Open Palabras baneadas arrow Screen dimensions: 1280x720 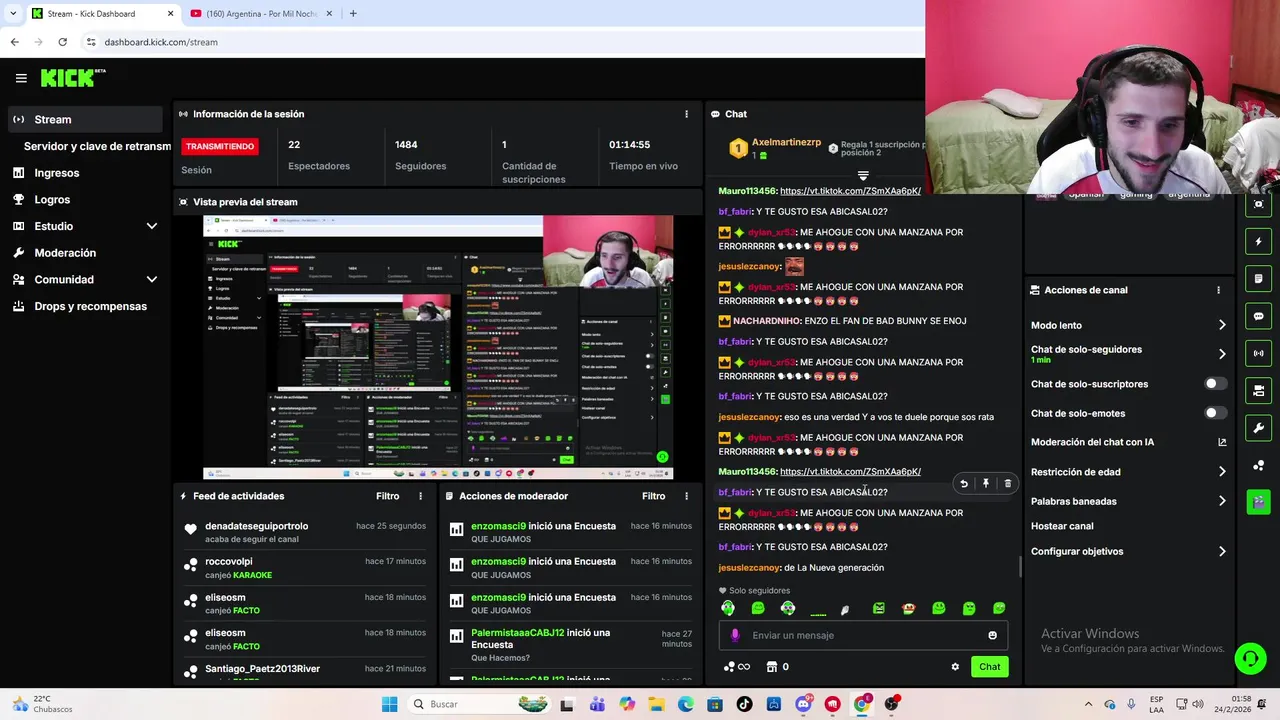1222,501
